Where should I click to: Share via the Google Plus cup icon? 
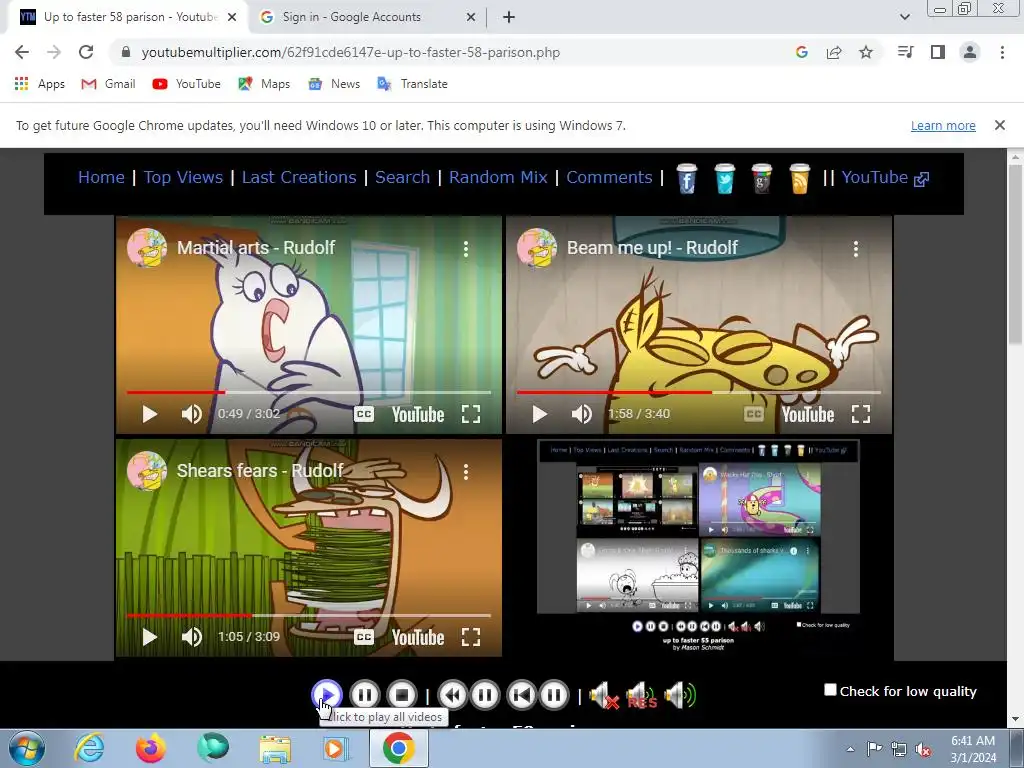click(762, 178)
